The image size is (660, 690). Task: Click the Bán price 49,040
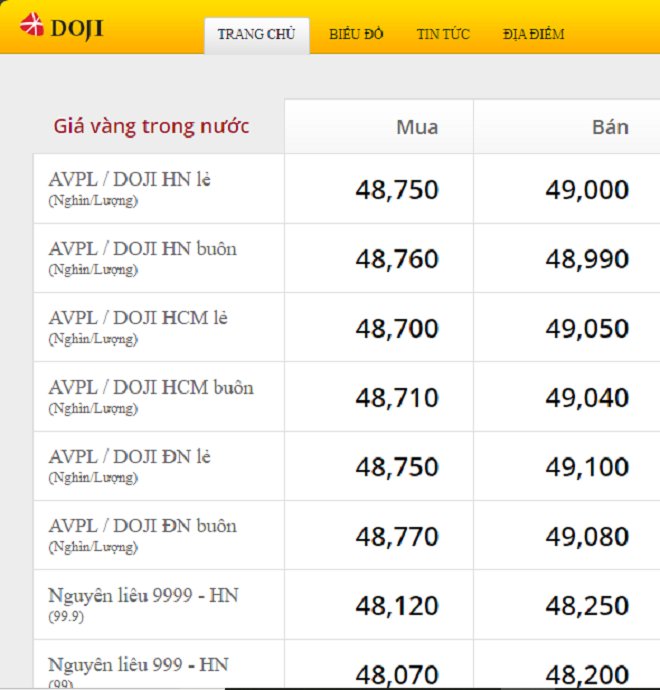pyautogui.click(x=587, y=398)
